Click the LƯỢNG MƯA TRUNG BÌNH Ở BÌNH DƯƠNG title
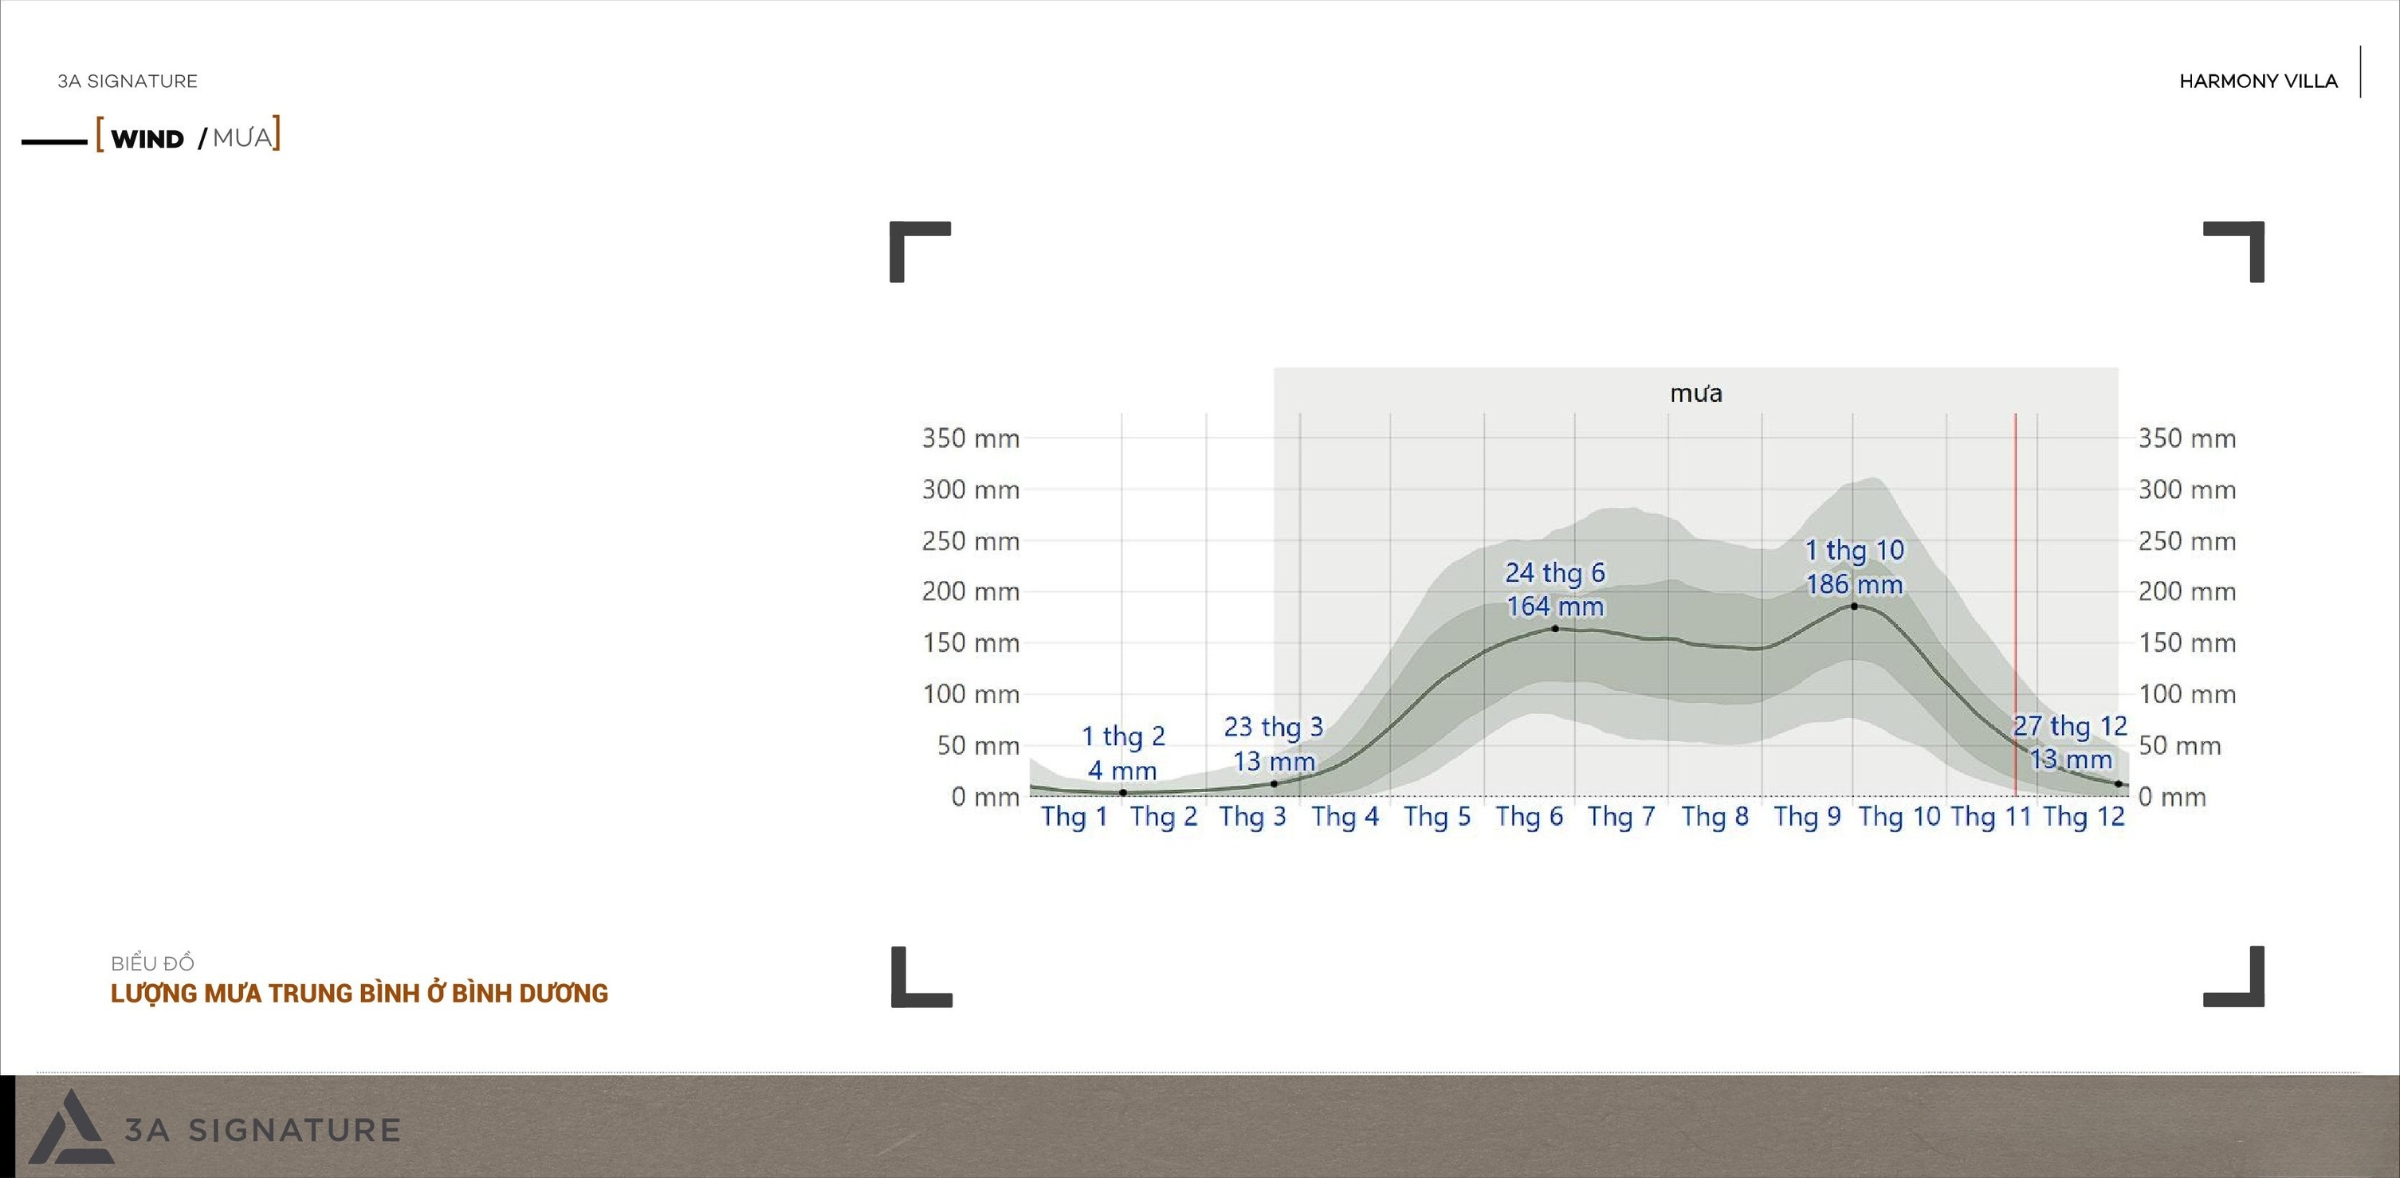2400x1178 pixels. click(359, 993)
